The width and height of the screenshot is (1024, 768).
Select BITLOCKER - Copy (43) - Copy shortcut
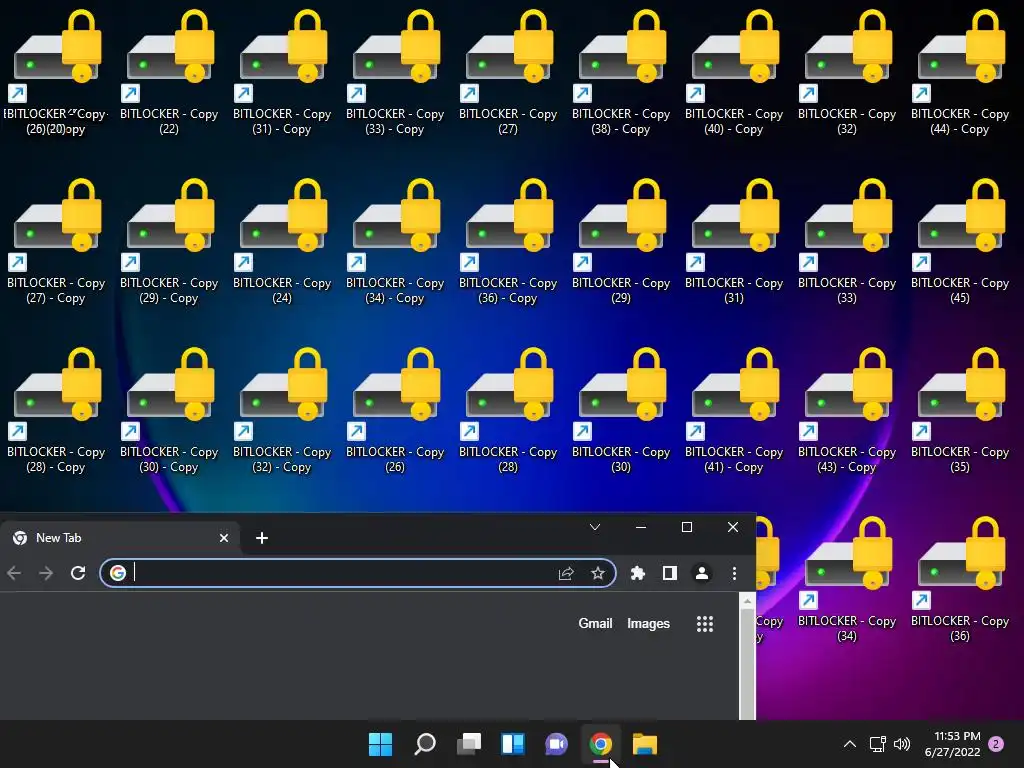[x=847, y=410]
